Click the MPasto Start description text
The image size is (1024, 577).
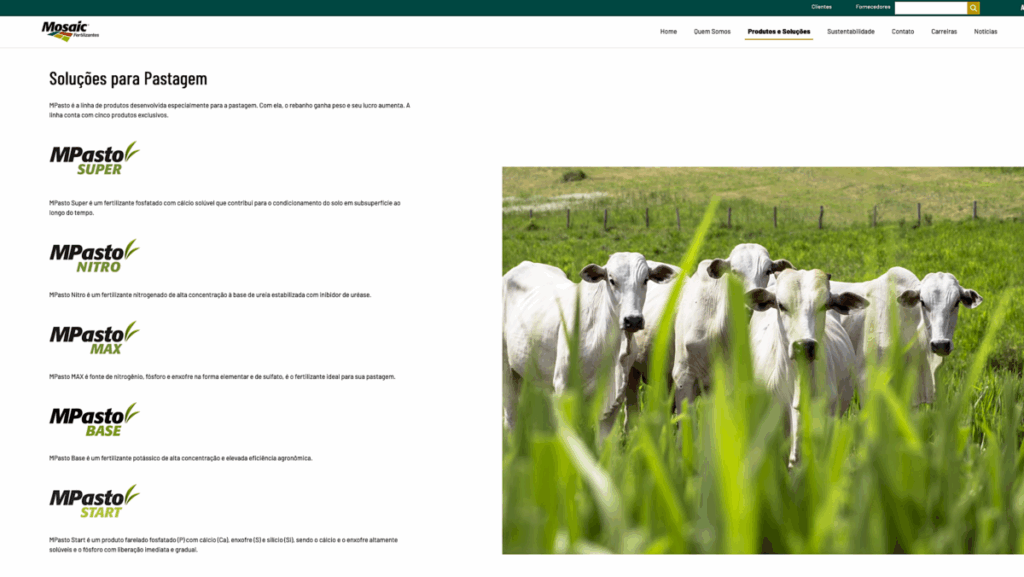tap(223, 545)
